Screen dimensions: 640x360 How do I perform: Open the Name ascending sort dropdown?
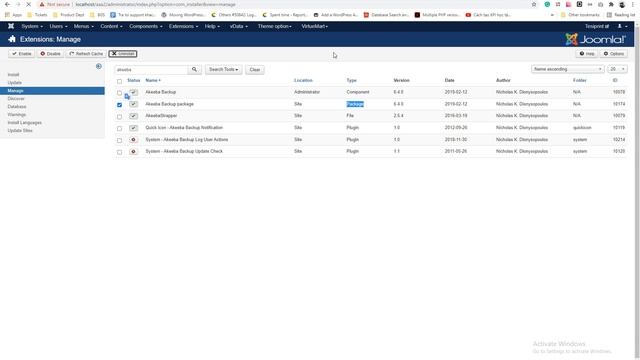(x=567, y=69)
